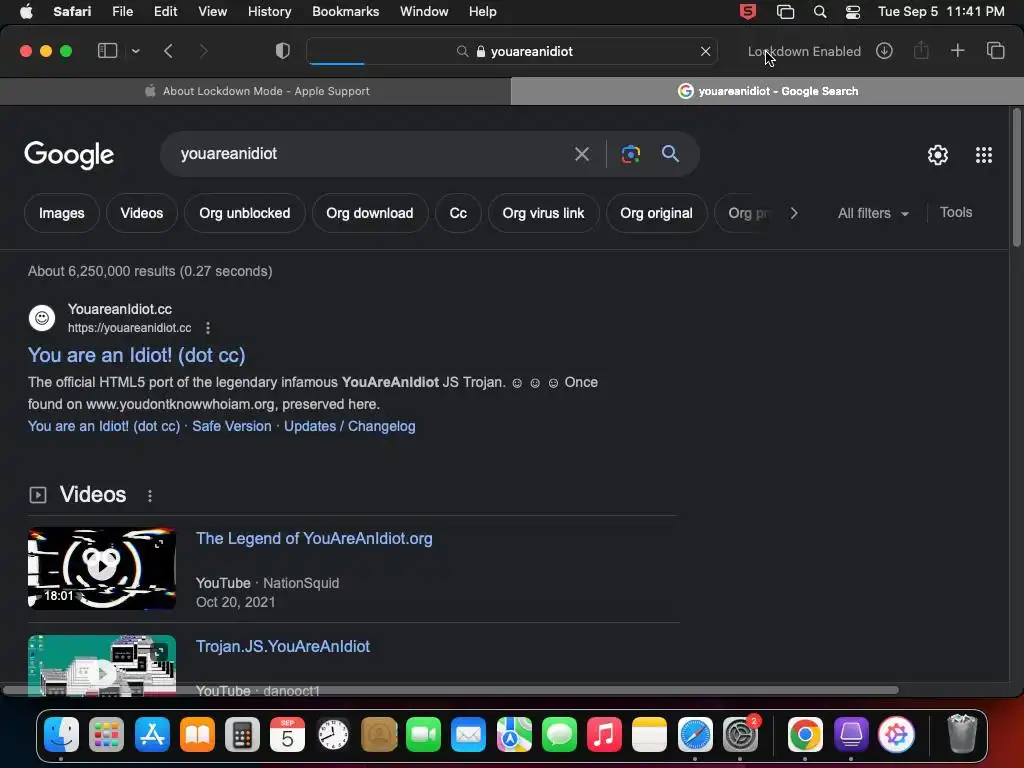Image resolution: width=1024 pixels, height=768 pixels.
Task: Open the three-dot menu next to youareanidiot.cc URL
Action: (x=208, y=328)
